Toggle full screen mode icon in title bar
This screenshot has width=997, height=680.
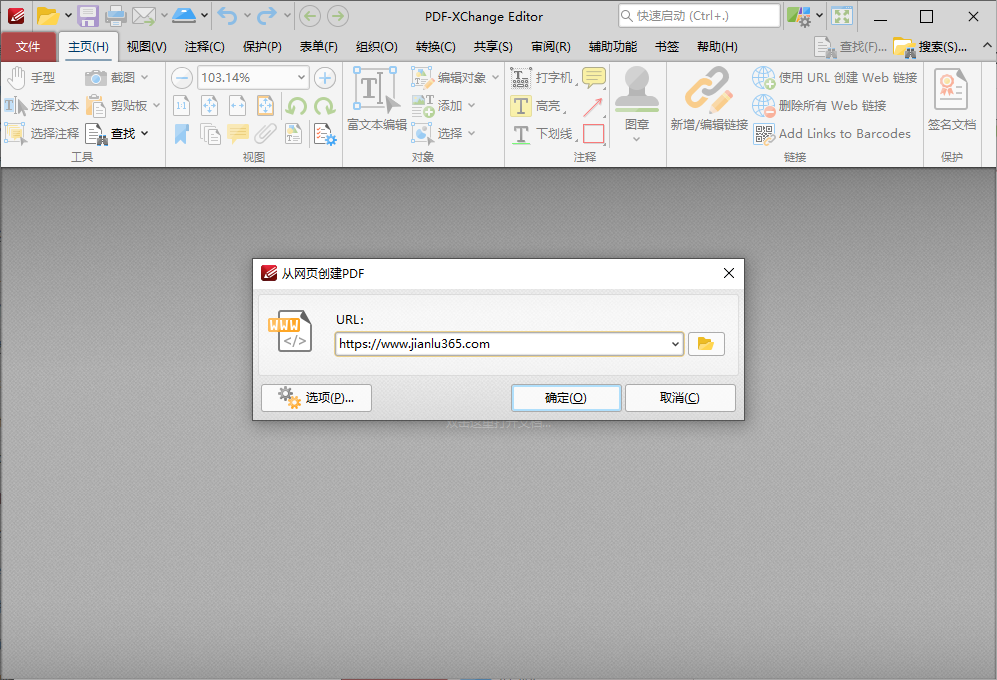pyautogui.click(x=842, y=16)
